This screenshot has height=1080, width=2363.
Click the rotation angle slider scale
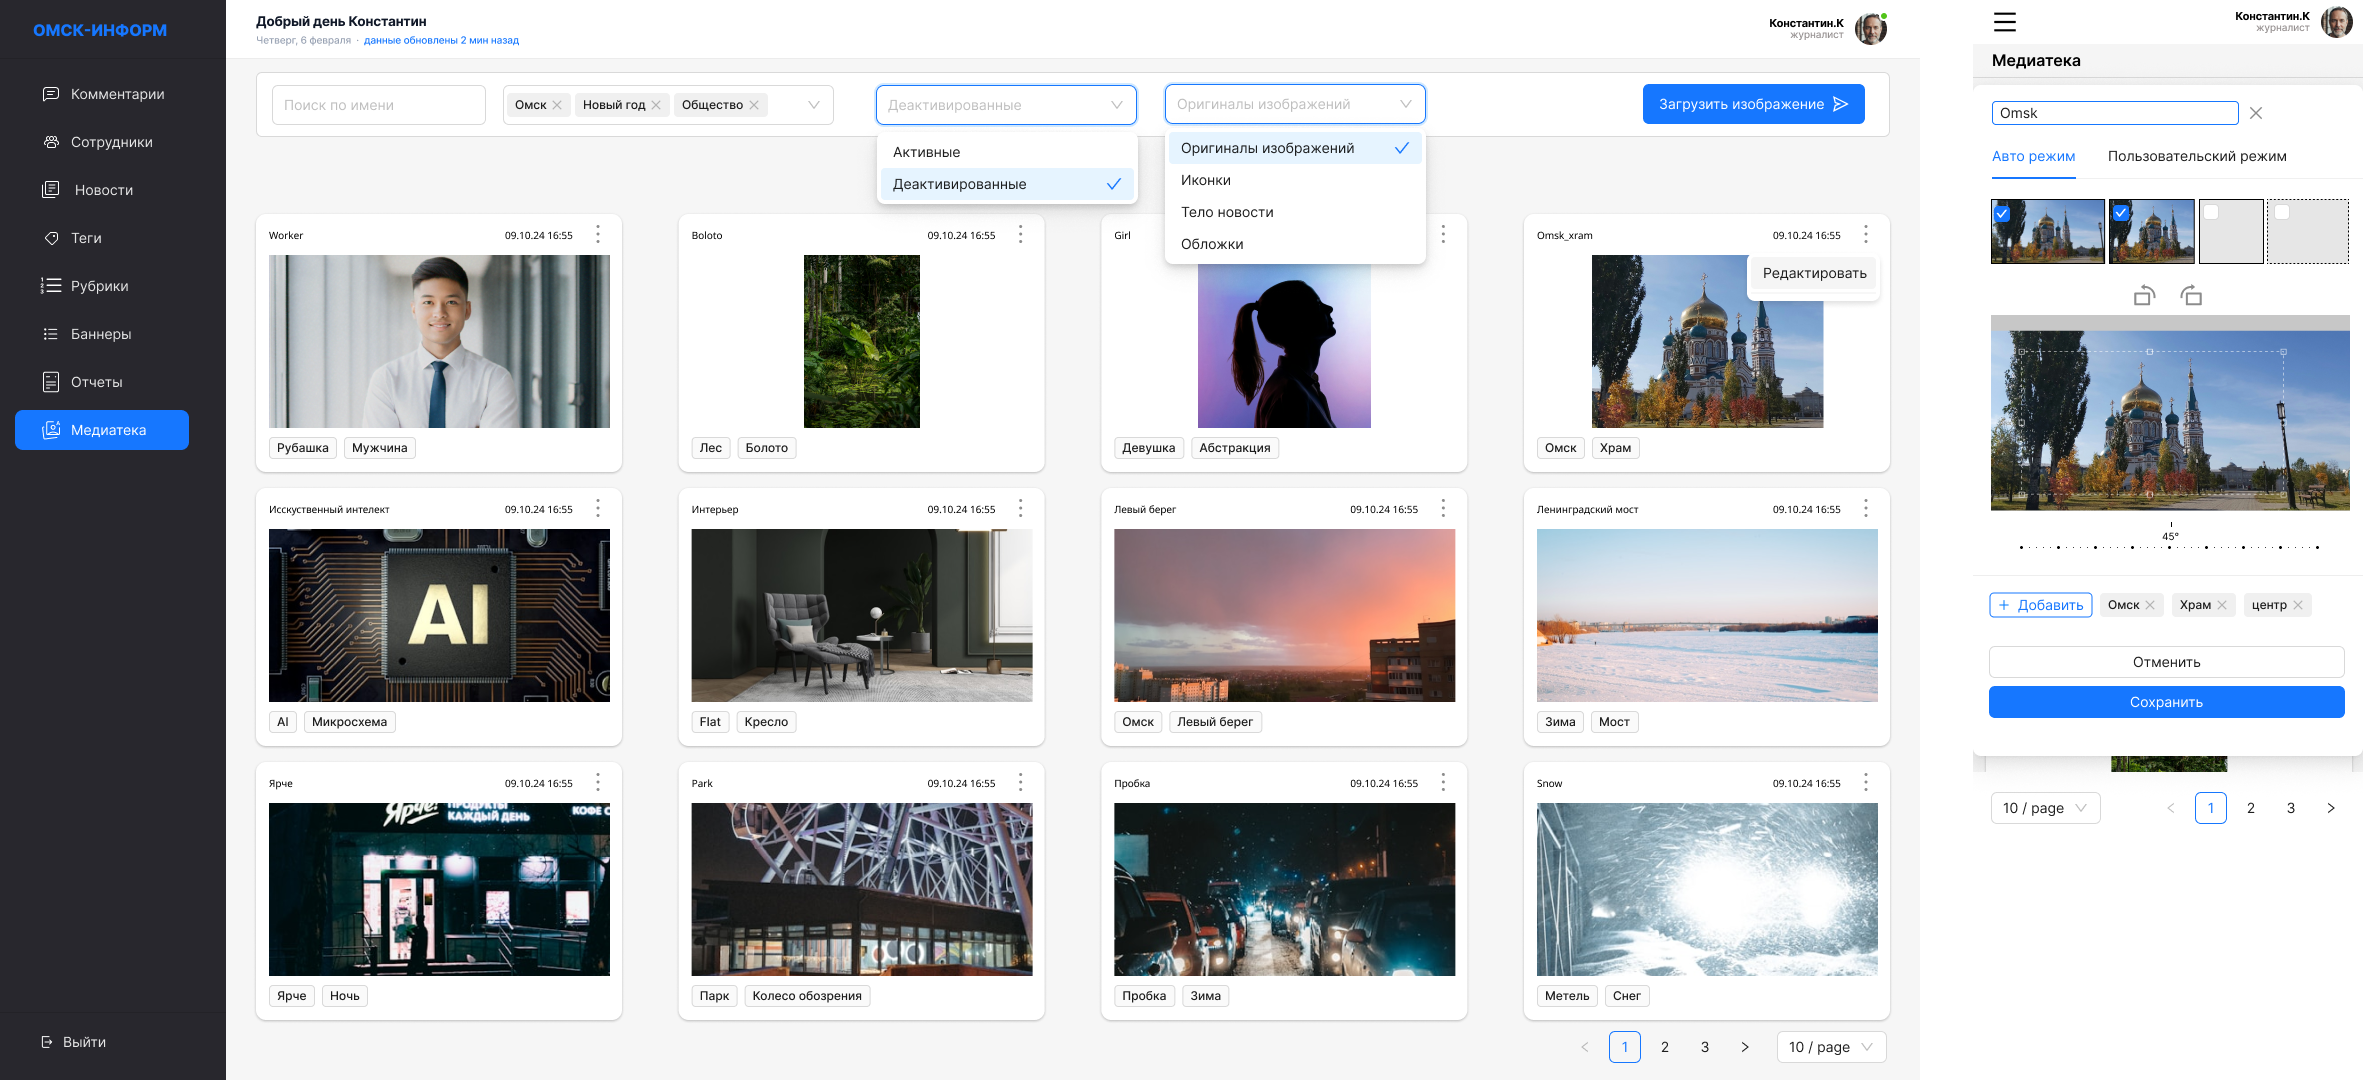pyautogui.click(x=2169, y=547)
